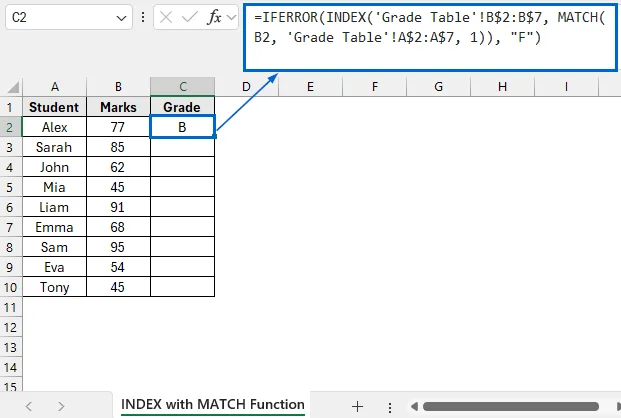Select column F header
Viewport: 621px width, 418px height.
(x=375, y=87)
